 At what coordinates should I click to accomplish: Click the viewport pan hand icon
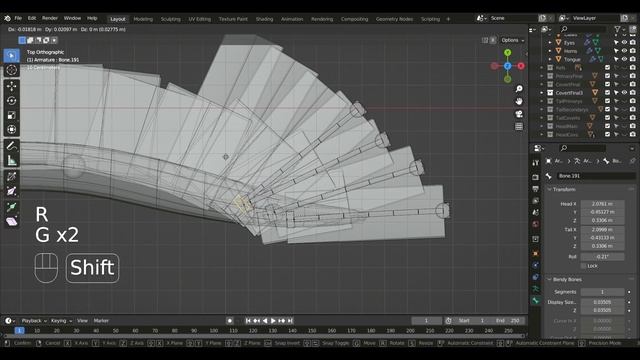pos(519,101)
